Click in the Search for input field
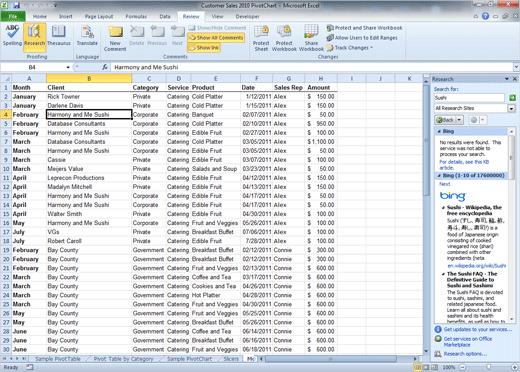Viewport: 520px width, 372px height. 469,98
